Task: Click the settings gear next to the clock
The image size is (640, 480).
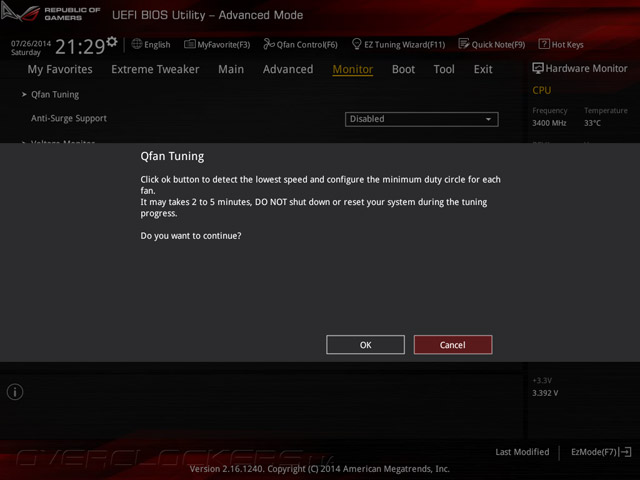Action: click(x=112, y=42)
